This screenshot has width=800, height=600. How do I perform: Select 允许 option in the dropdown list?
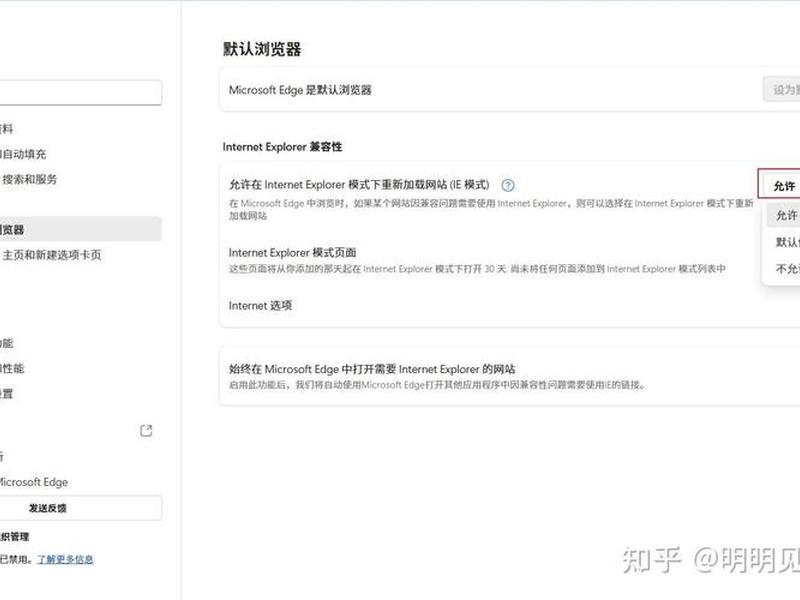[x=783, y=215]
